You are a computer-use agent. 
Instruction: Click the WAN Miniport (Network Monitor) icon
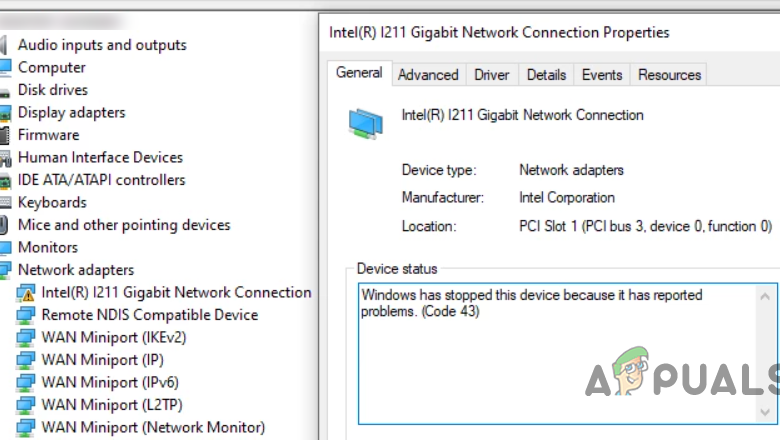tap(25, 428)
